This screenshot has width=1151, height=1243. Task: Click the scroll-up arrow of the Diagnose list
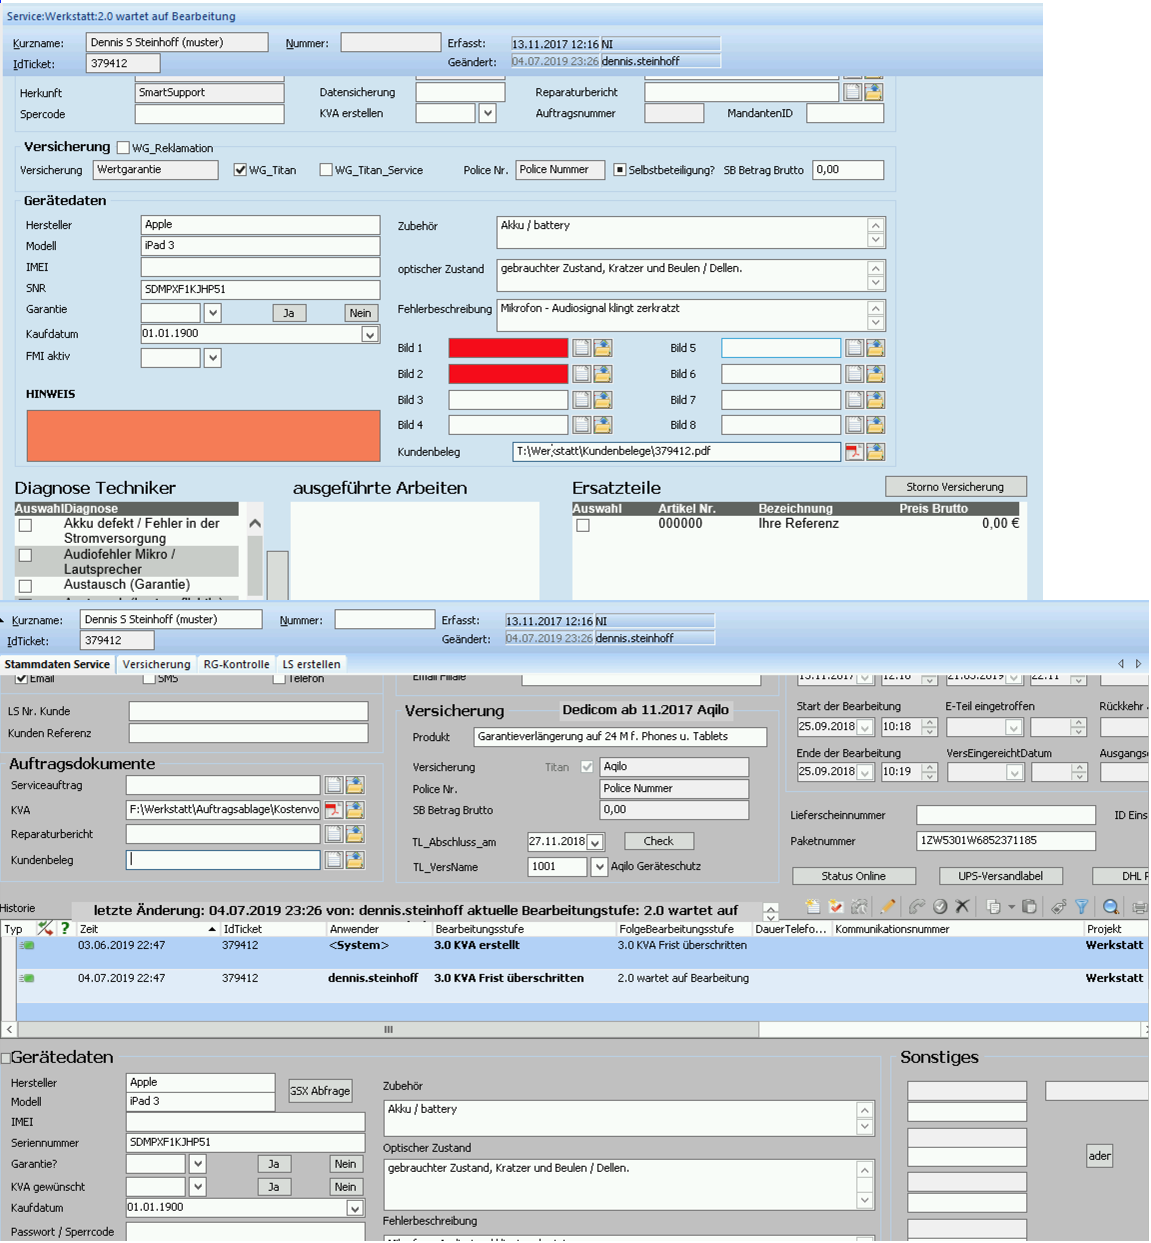(x=255, y=523)
